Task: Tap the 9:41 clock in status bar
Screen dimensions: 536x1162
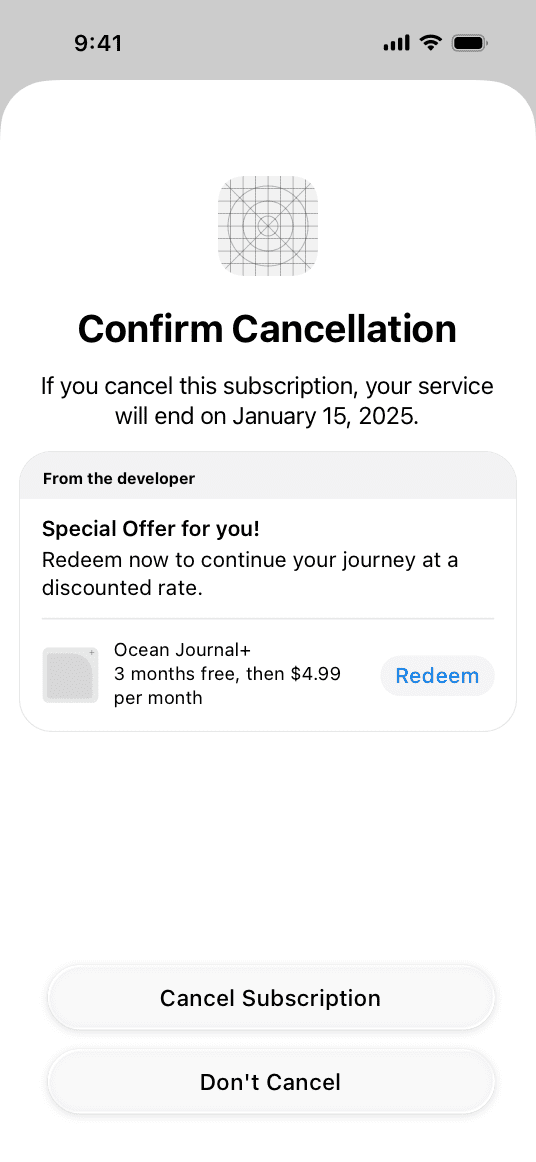Action: [x=98, y=43]
